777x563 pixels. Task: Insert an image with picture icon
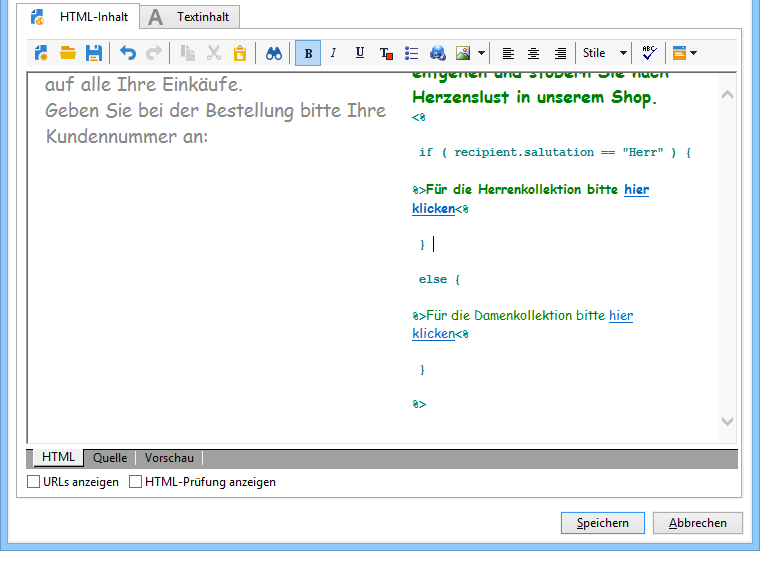pos(463,53)
